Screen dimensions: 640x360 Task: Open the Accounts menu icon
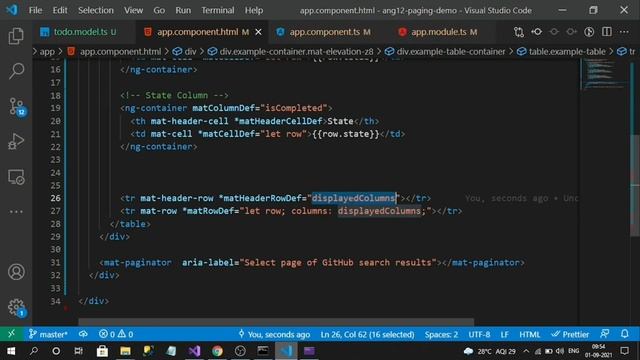pyautogui.click(x=16, y=272)
